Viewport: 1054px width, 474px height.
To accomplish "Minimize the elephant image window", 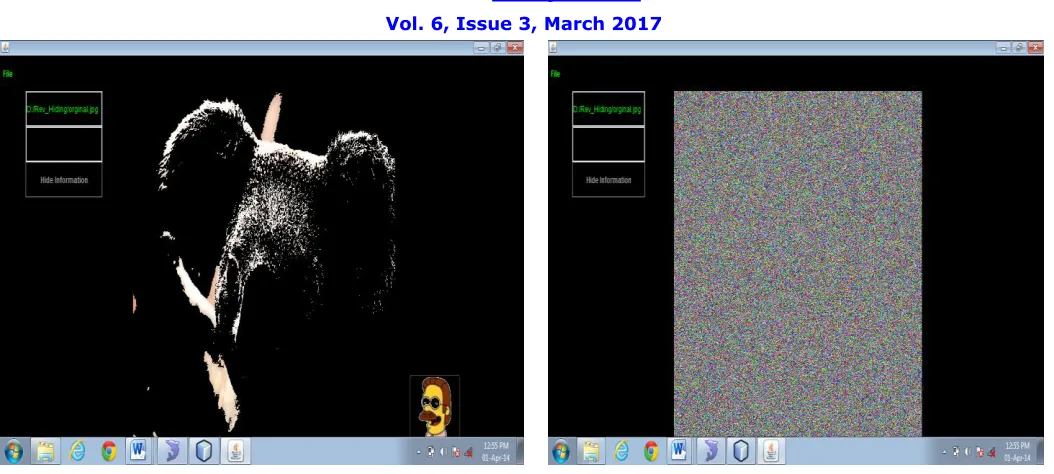I will coord(481,48).
